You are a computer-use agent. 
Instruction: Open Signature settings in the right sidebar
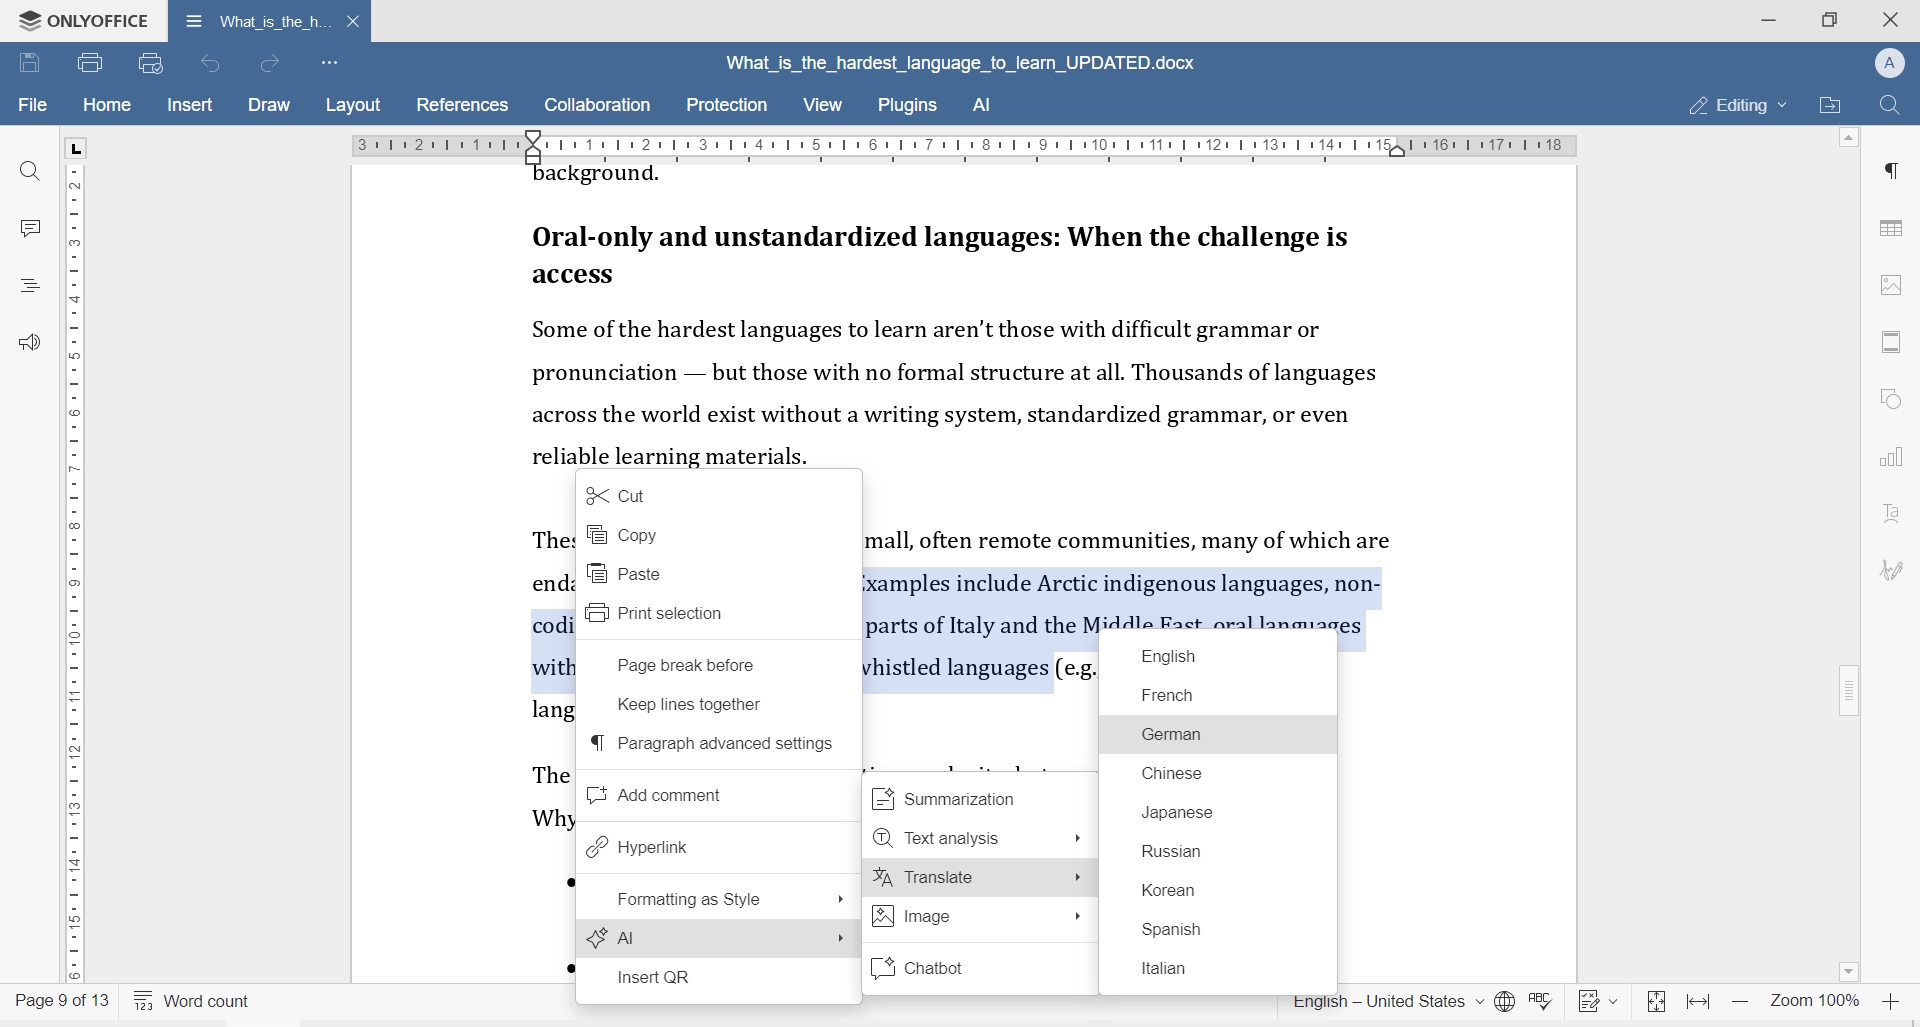tap(1892, 571)
